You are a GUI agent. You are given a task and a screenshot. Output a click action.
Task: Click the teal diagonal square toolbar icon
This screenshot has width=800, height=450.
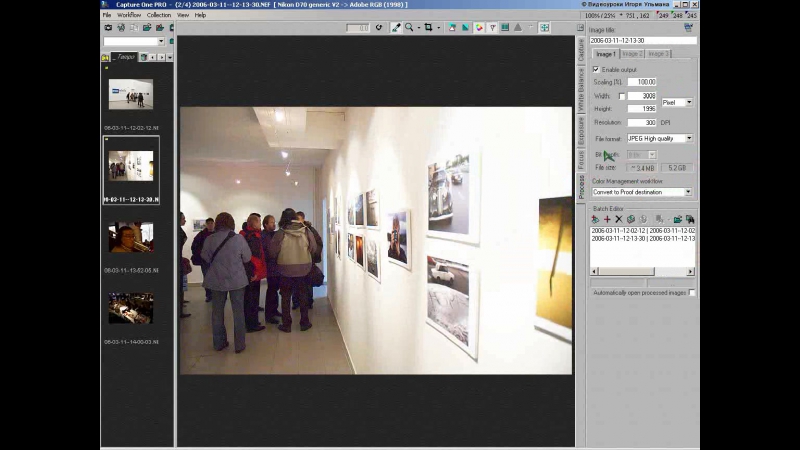coord(465,28)
